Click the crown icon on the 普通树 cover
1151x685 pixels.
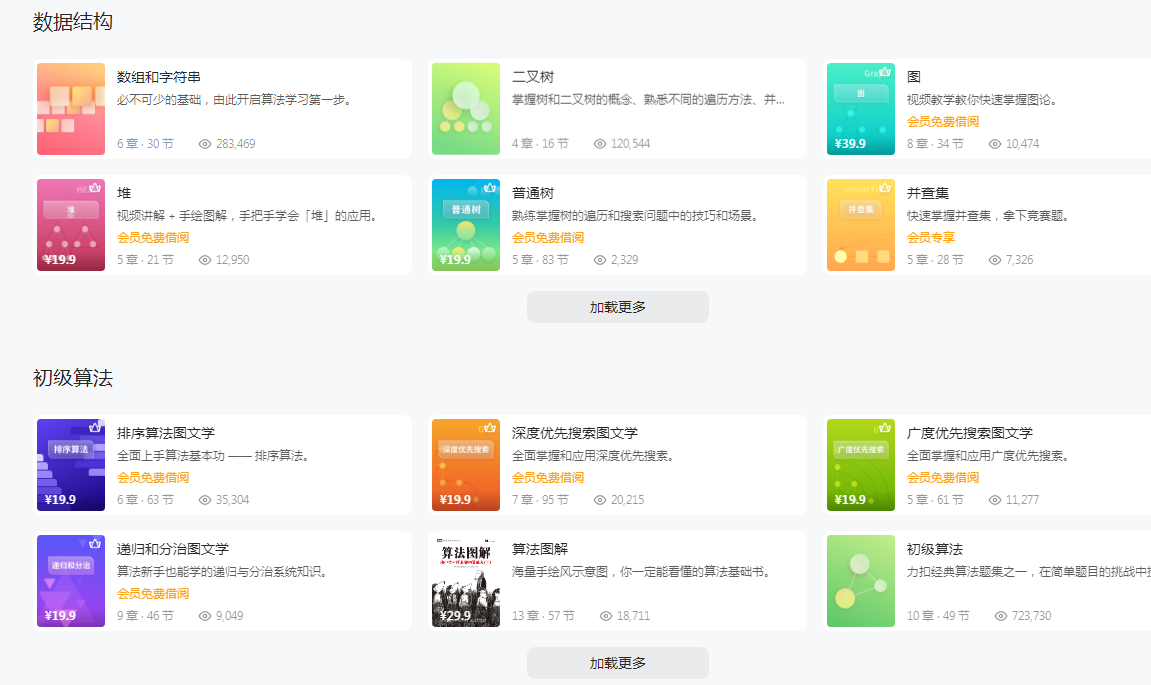click(x=490, y=187)
